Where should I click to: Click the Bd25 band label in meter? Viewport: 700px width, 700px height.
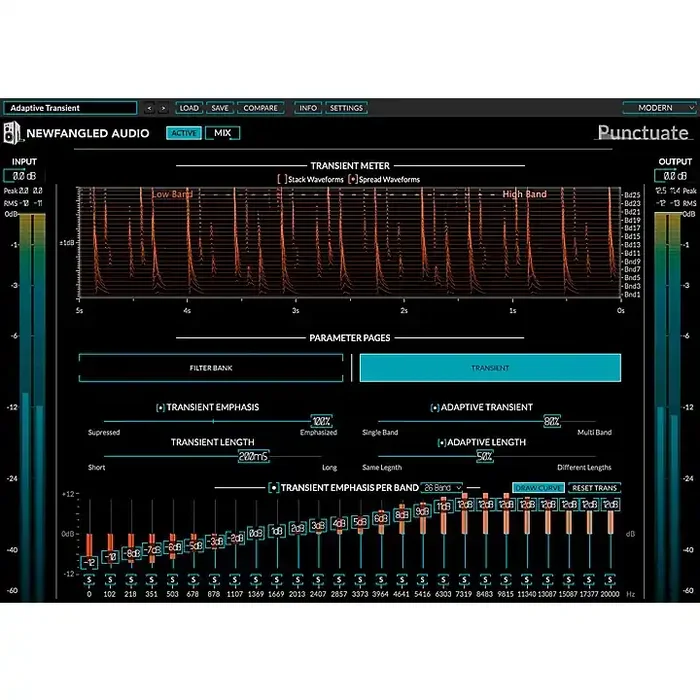(x=632, y=195)
